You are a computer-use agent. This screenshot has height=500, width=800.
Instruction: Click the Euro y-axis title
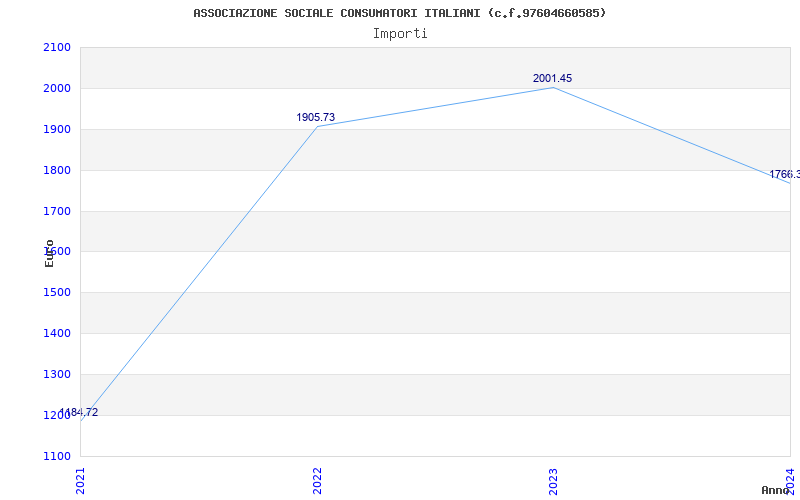49,253
